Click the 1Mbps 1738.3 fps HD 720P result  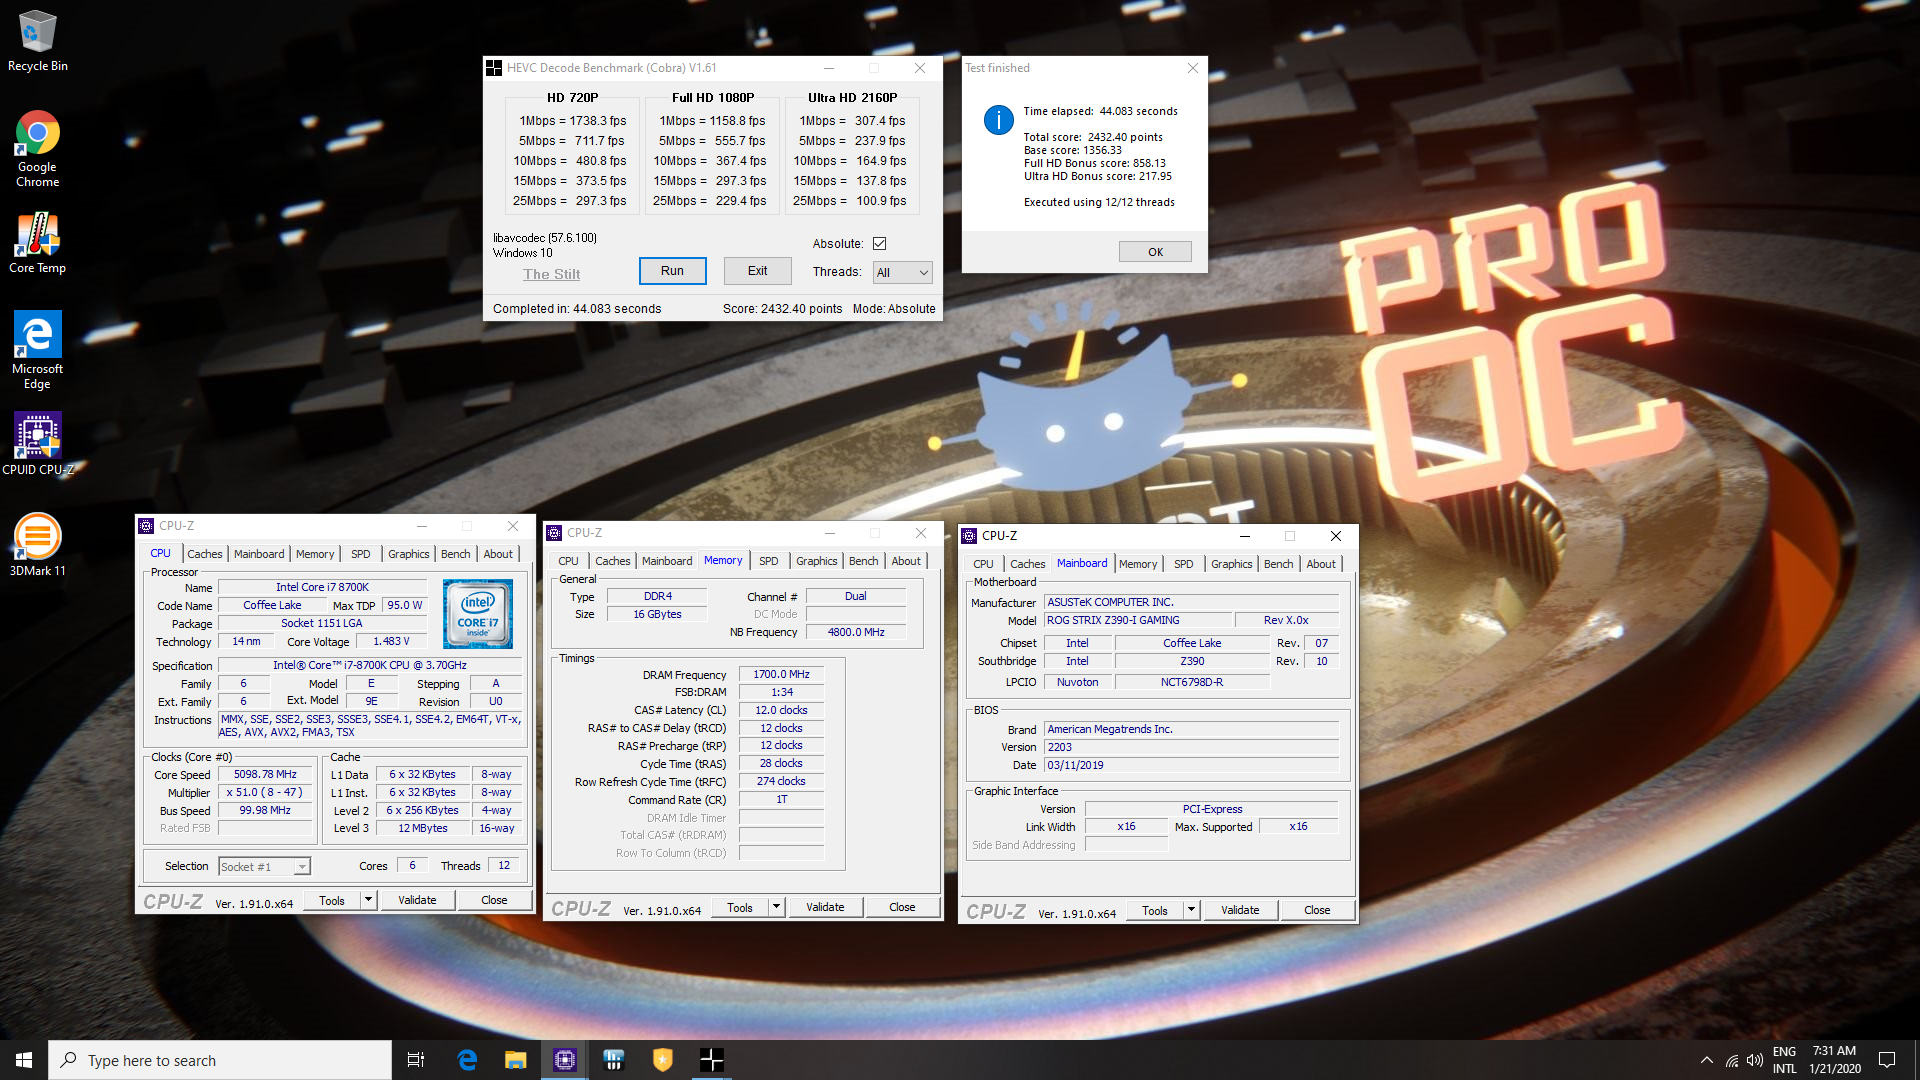(x=572, y=121)
